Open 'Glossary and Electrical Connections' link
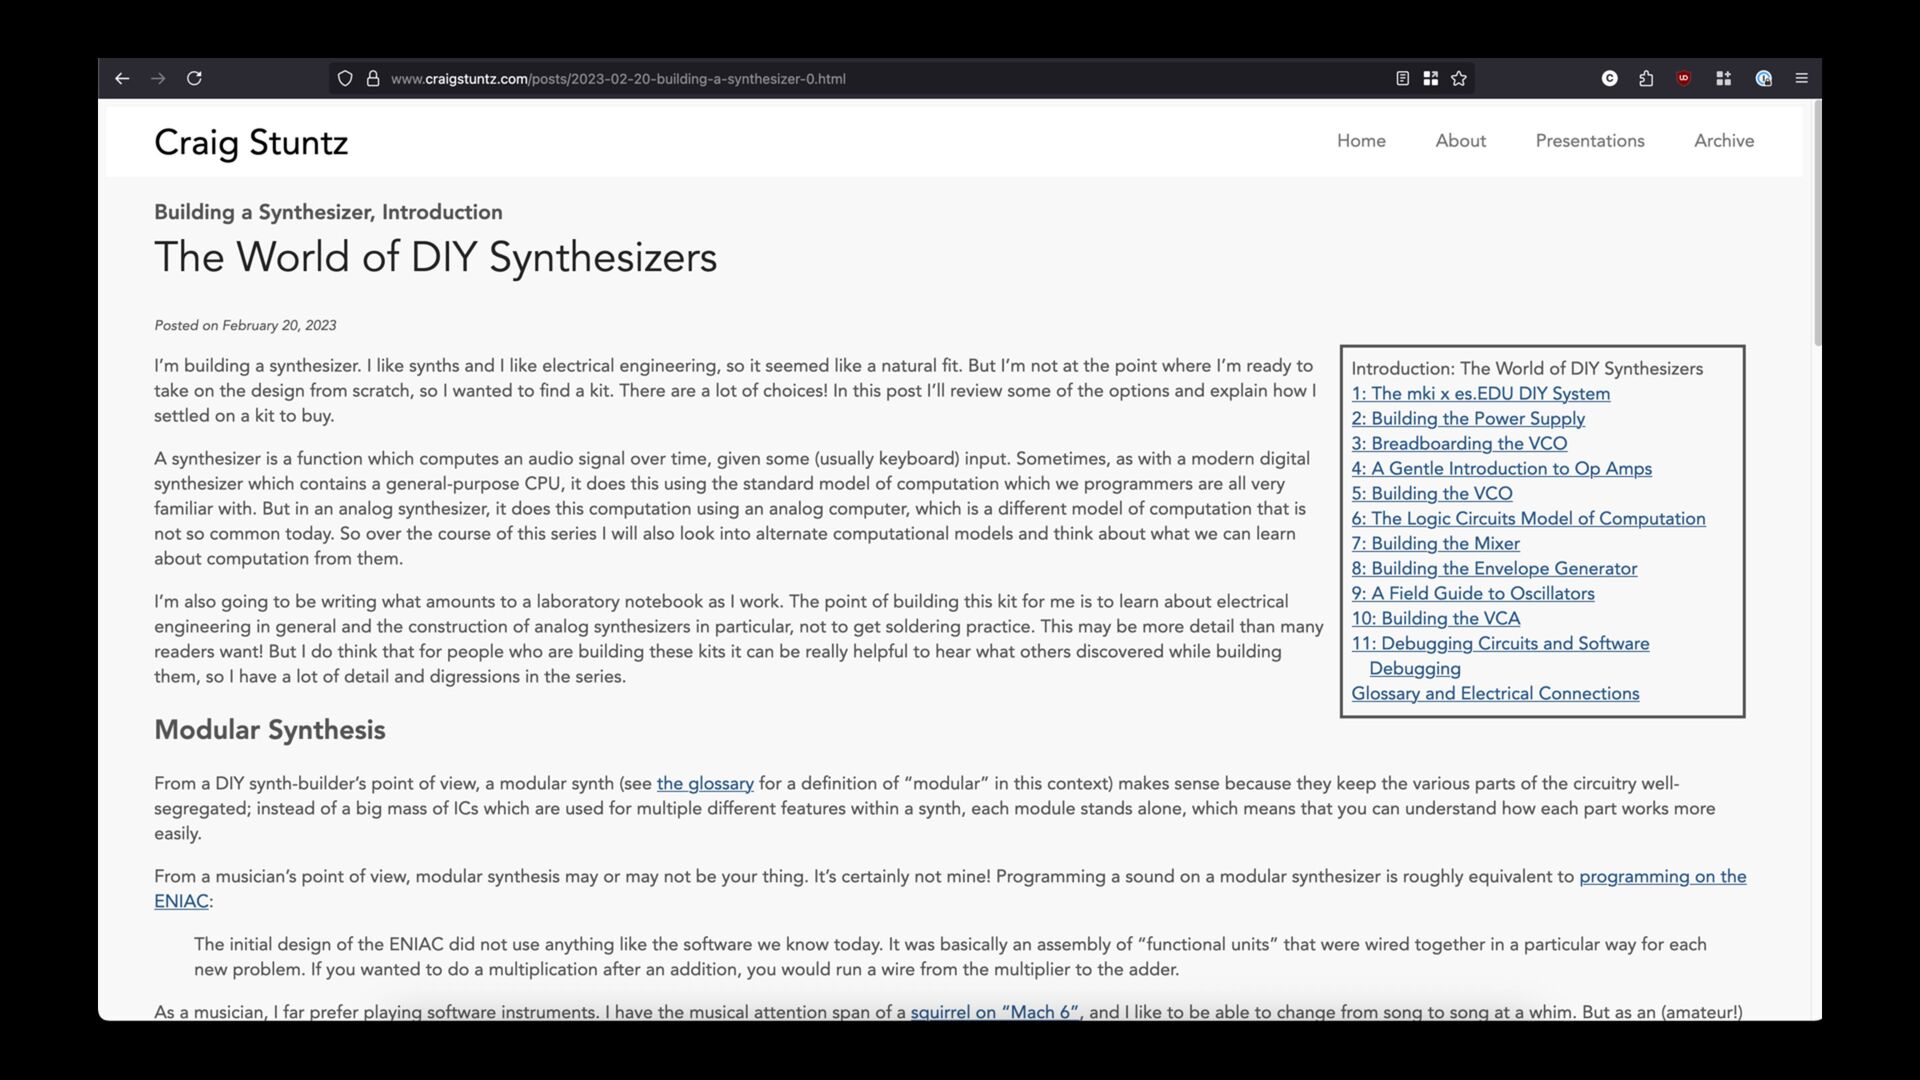This screenshot has height=1080, width=1920. (x=1494, y=694)
